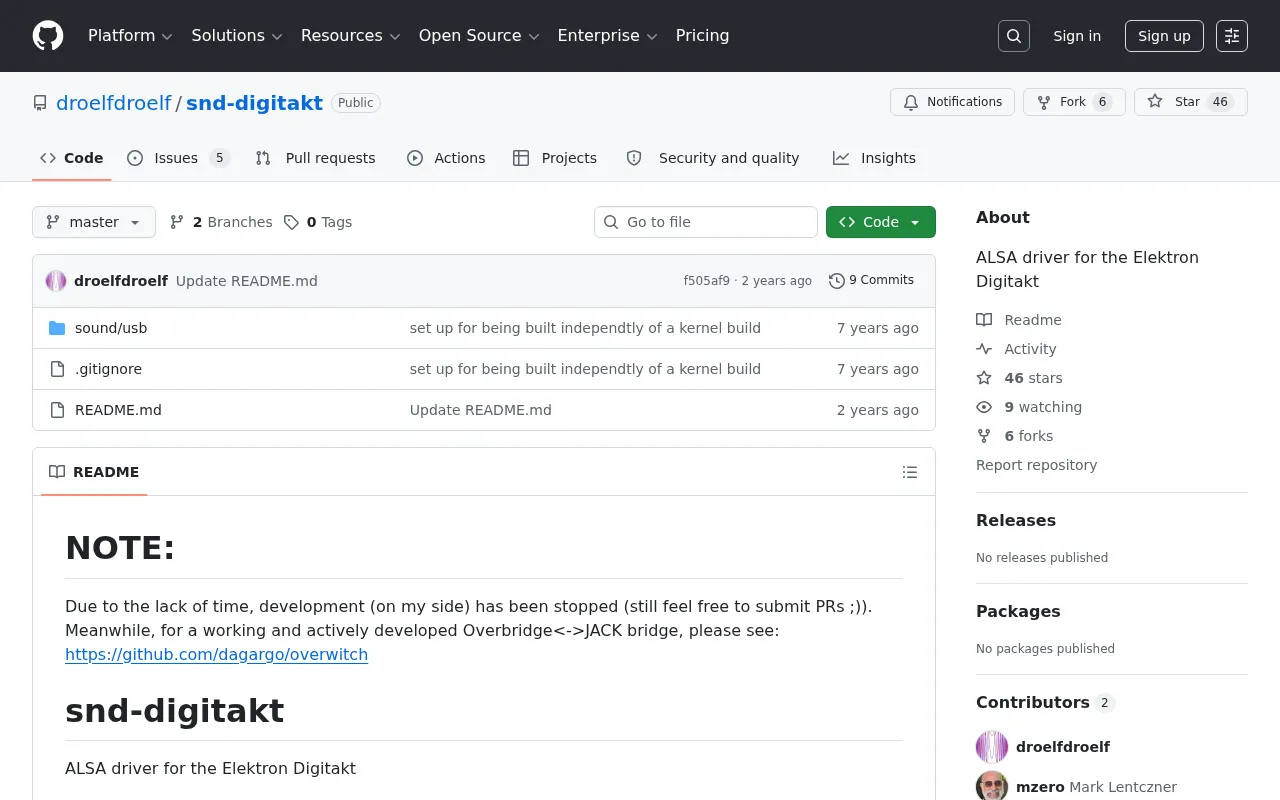View the 0 Tags link
This screenshot has width=1280, height=800.
[318, 222]
